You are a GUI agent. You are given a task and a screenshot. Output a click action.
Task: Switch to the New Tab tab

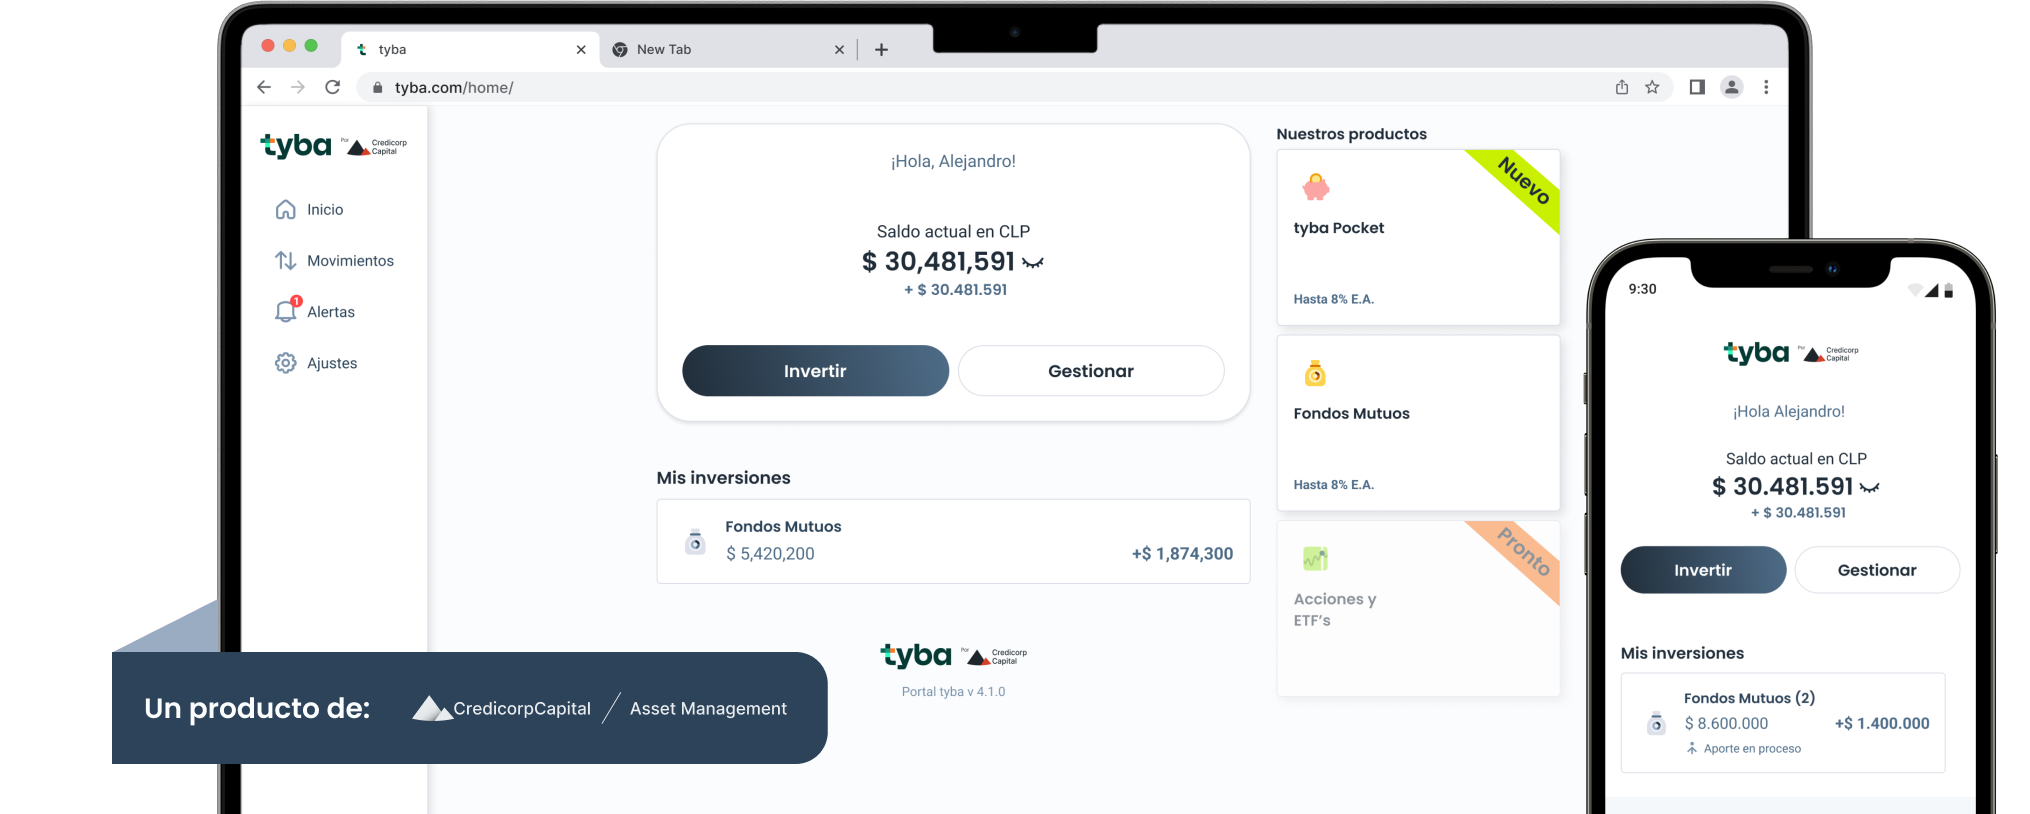tap(728, 49)
